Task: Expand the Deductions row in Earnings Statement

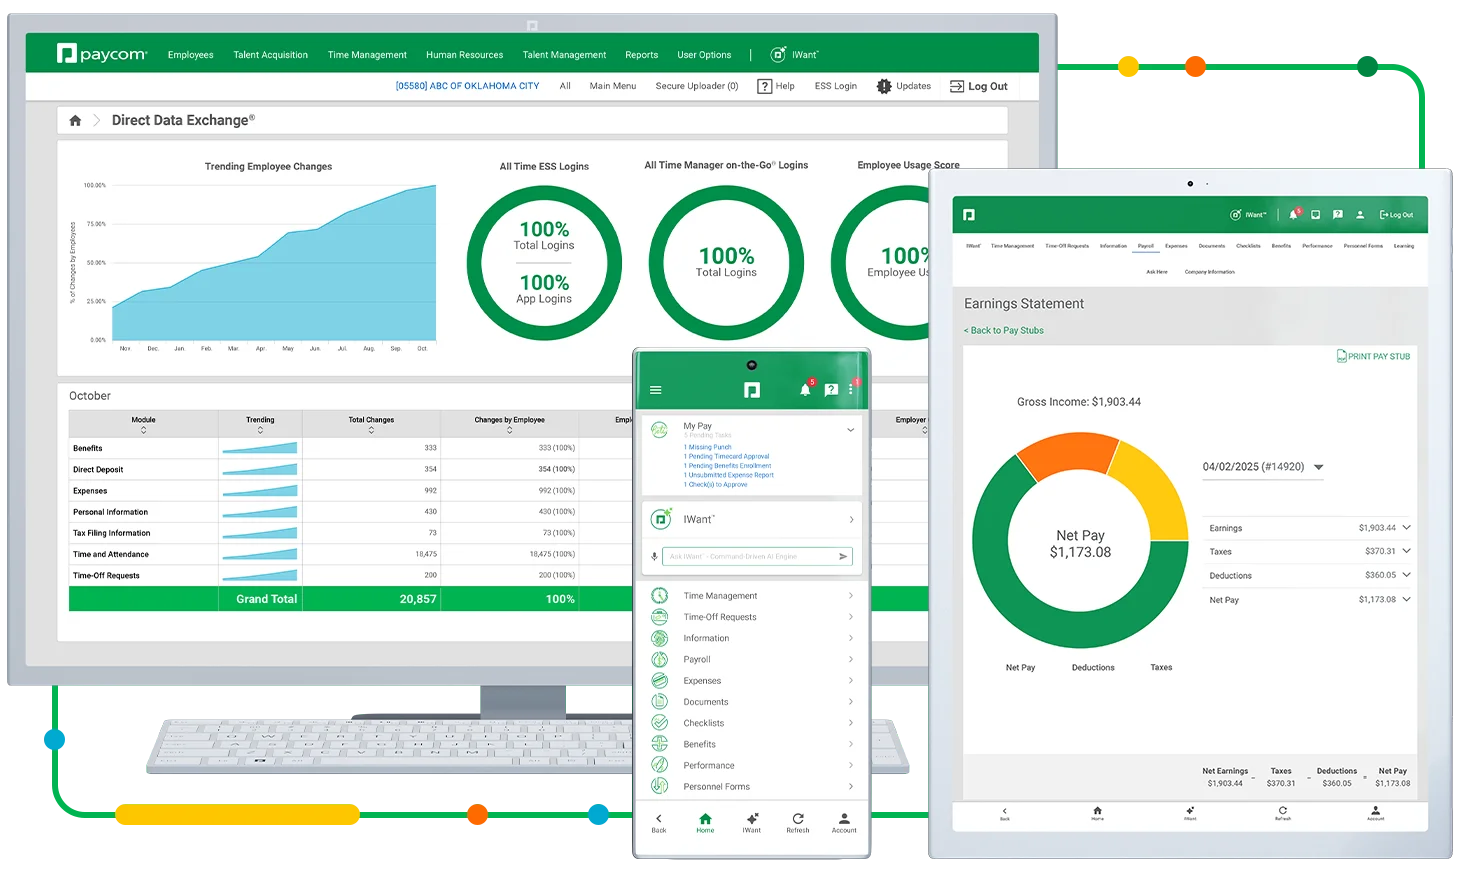Action: pyautogui.click(x=1406, y=575)
